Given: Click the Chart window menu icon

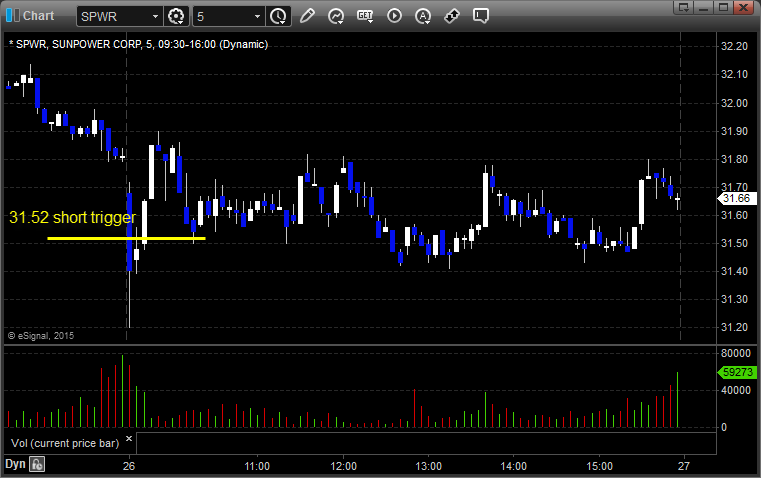Looking at the screenshot, I should [12, 15].
